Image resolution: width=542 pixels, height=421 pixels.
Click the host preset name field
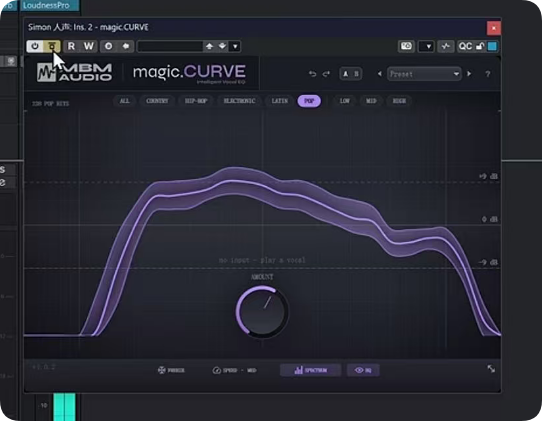point(170,46)
